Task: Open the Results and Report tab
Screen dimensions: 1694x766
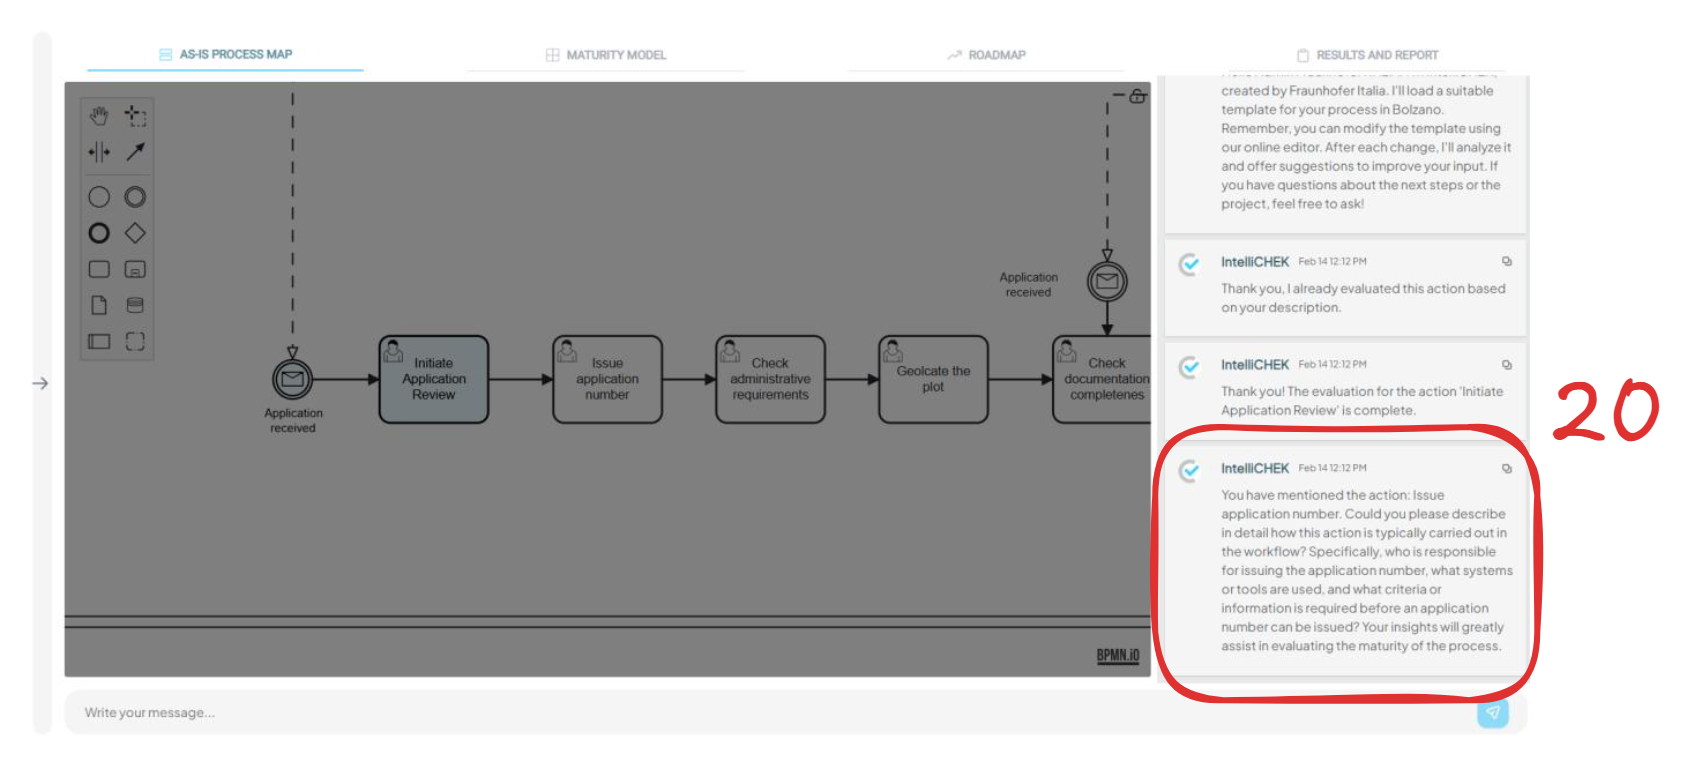Action: point(1367,55)
